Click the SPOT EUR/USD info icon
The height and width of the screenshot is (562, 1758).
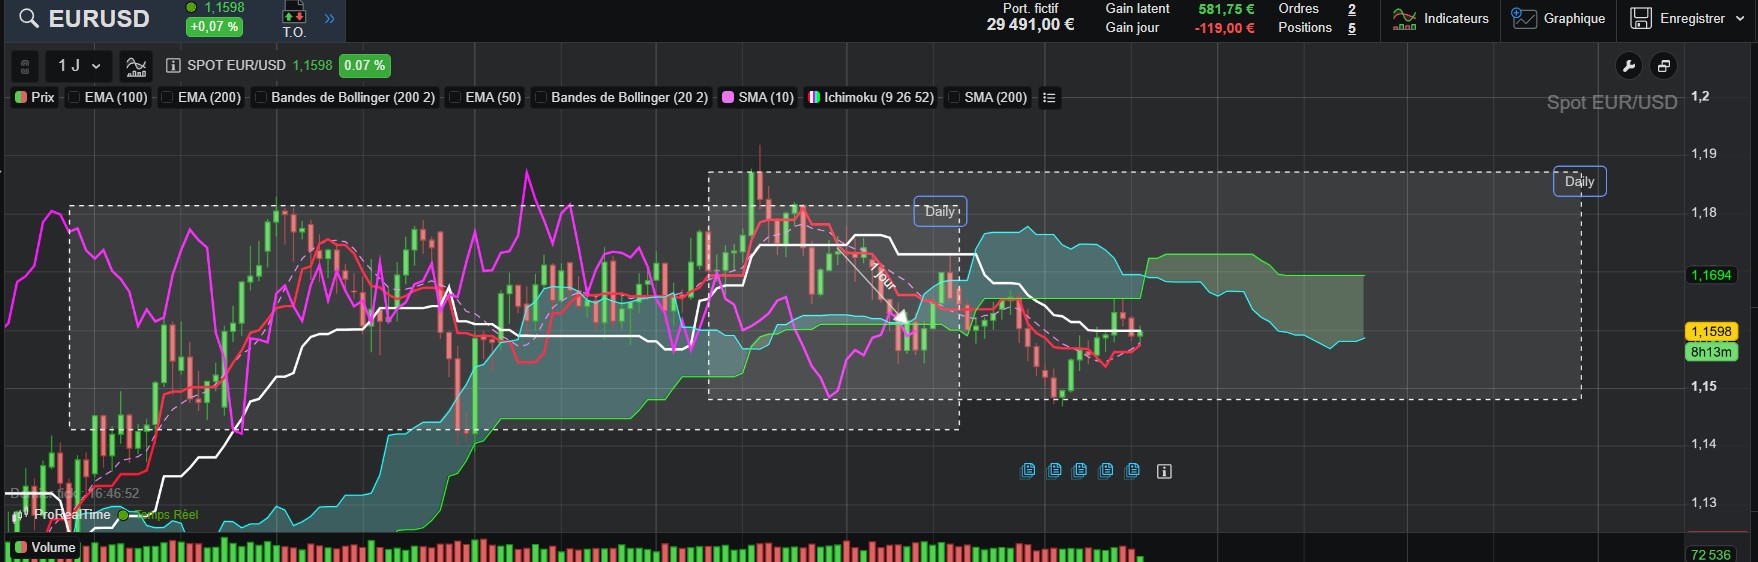tap(173, 66)
